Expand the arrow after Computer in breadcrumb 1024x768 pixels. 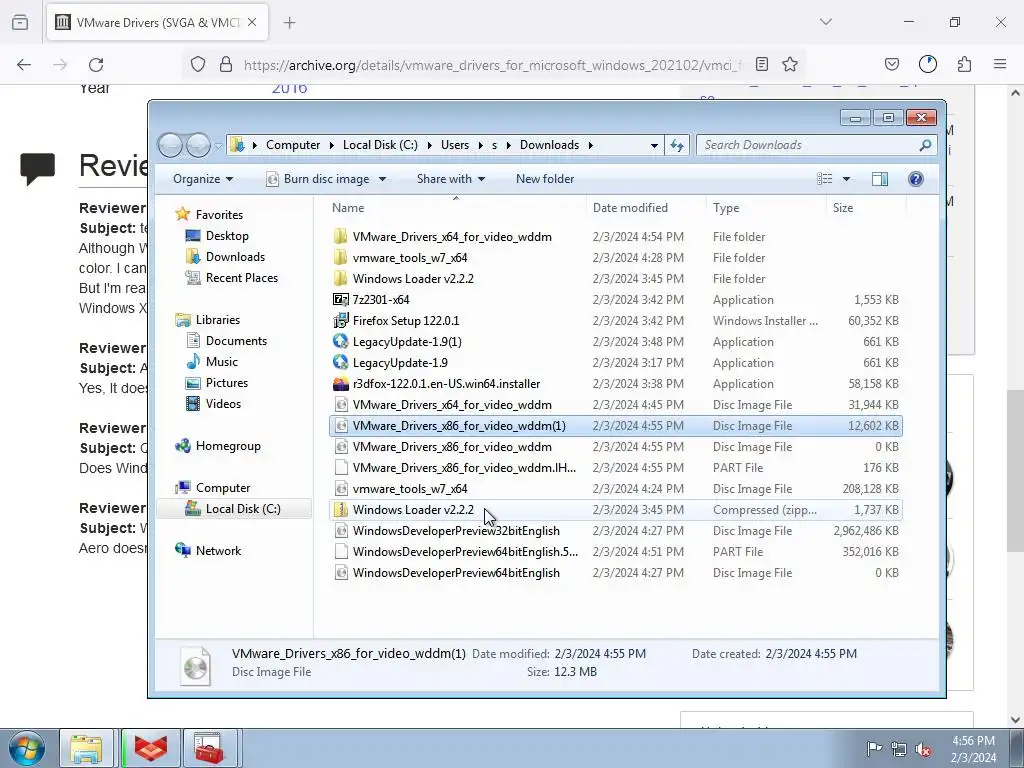point(332,145)
